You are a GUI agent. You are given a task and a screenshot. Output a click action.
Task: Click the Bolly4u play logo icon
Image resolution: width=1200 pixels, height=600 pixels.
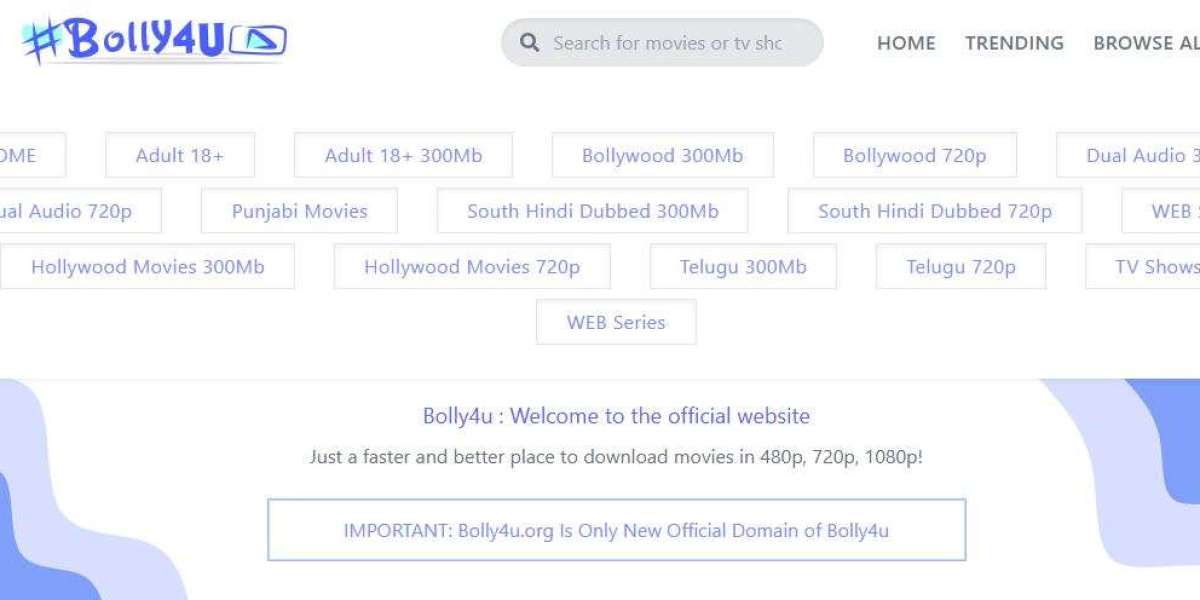260,40
